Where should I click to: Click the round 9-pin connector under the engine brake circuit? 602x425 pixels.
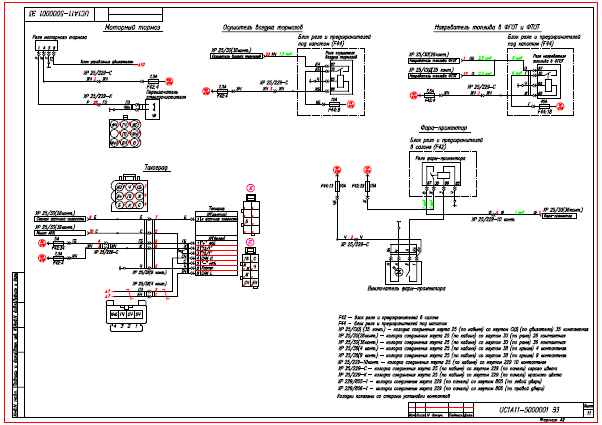(x=125, y=132)
